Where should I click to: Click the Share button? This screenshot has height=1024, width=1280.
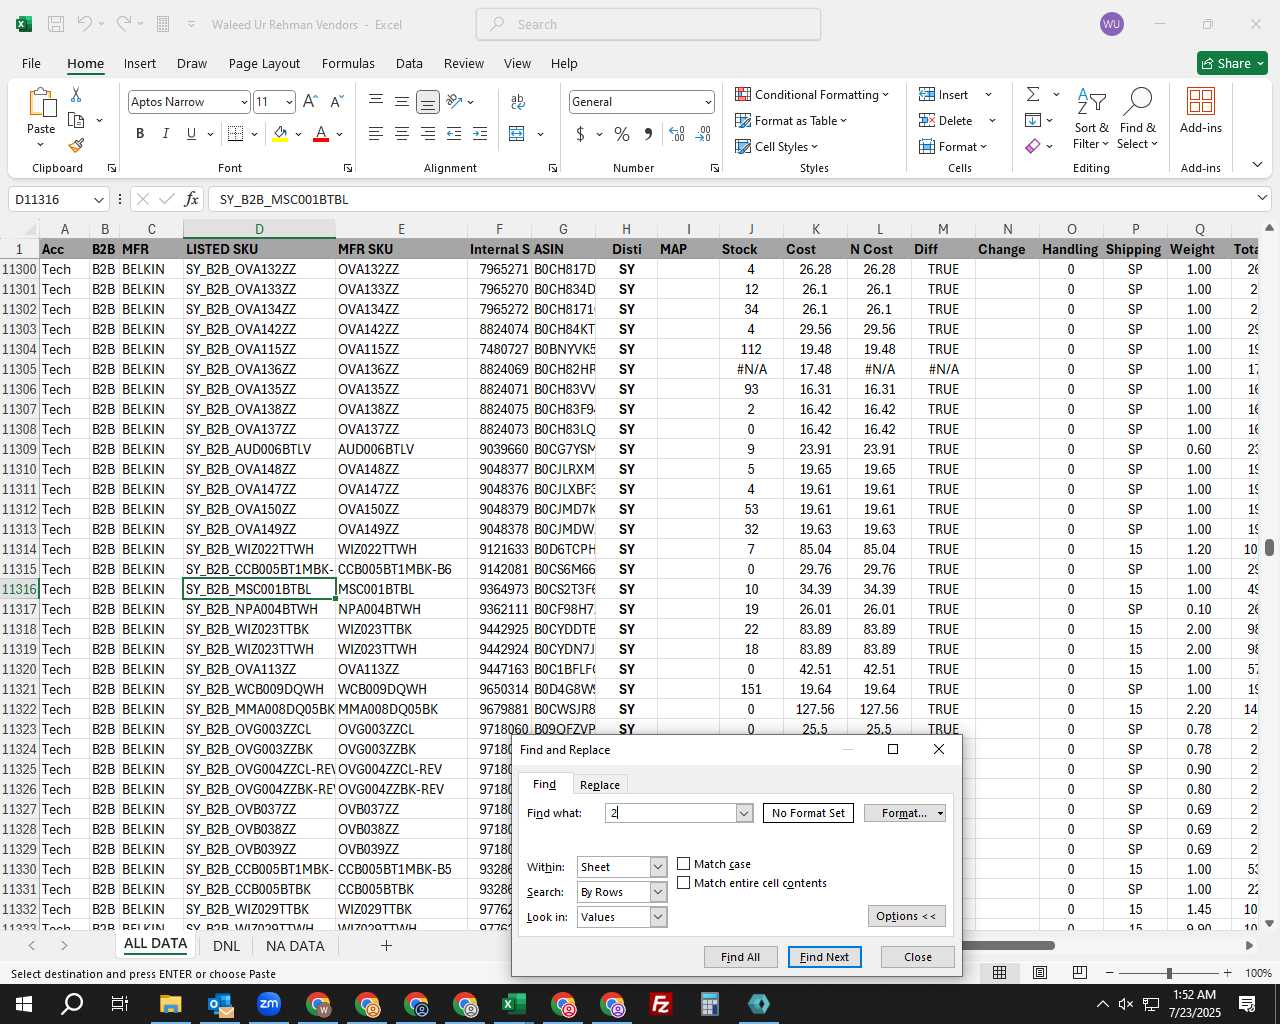pyautogui.click(x=1232, y=63)
